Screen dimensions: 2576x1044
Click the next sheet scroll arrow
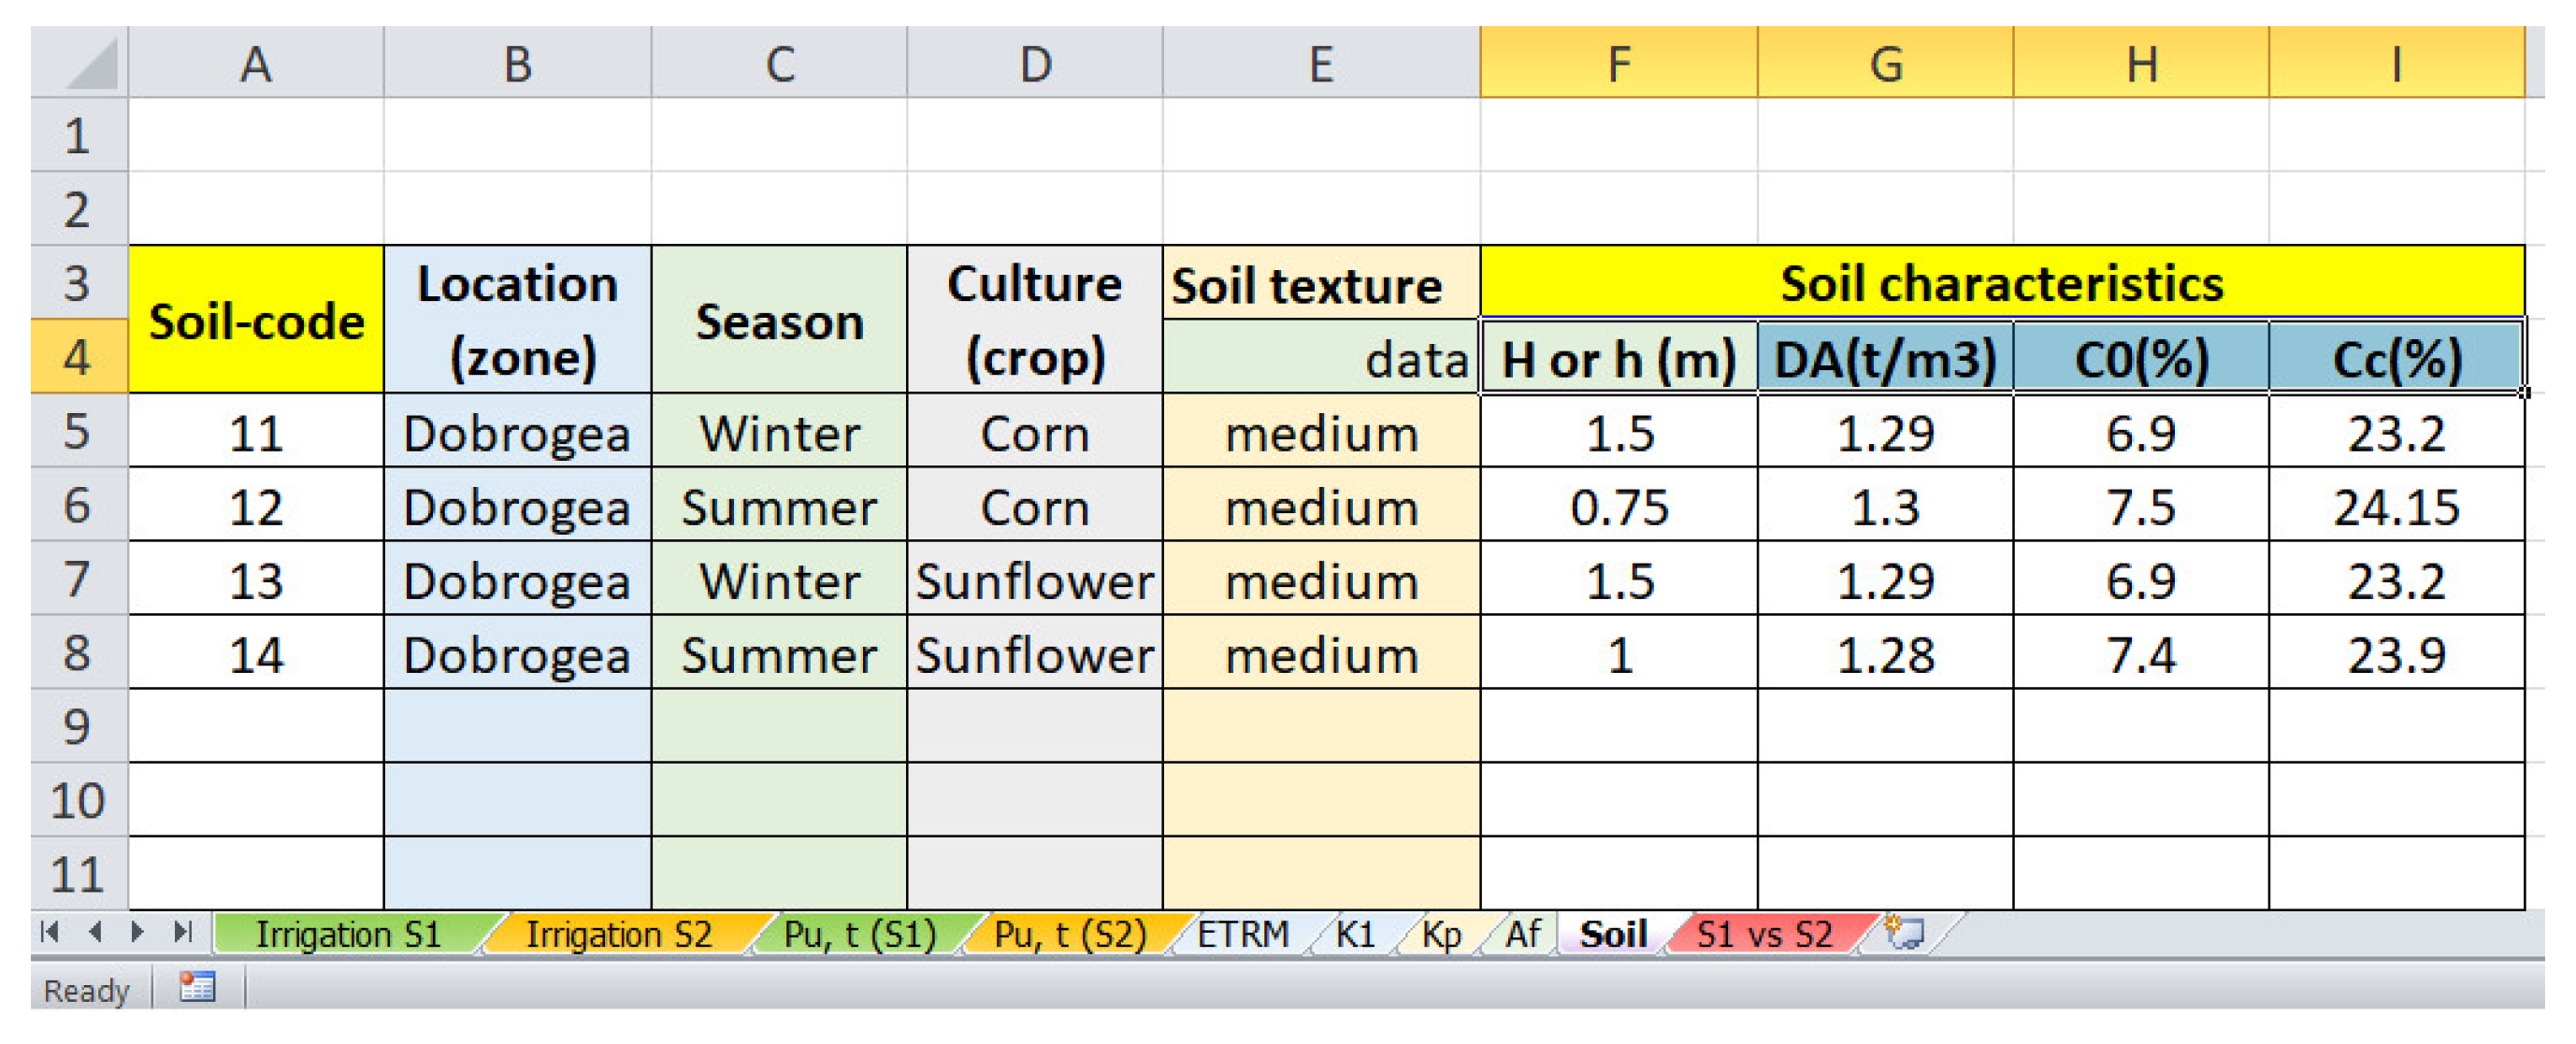[138, 932]
